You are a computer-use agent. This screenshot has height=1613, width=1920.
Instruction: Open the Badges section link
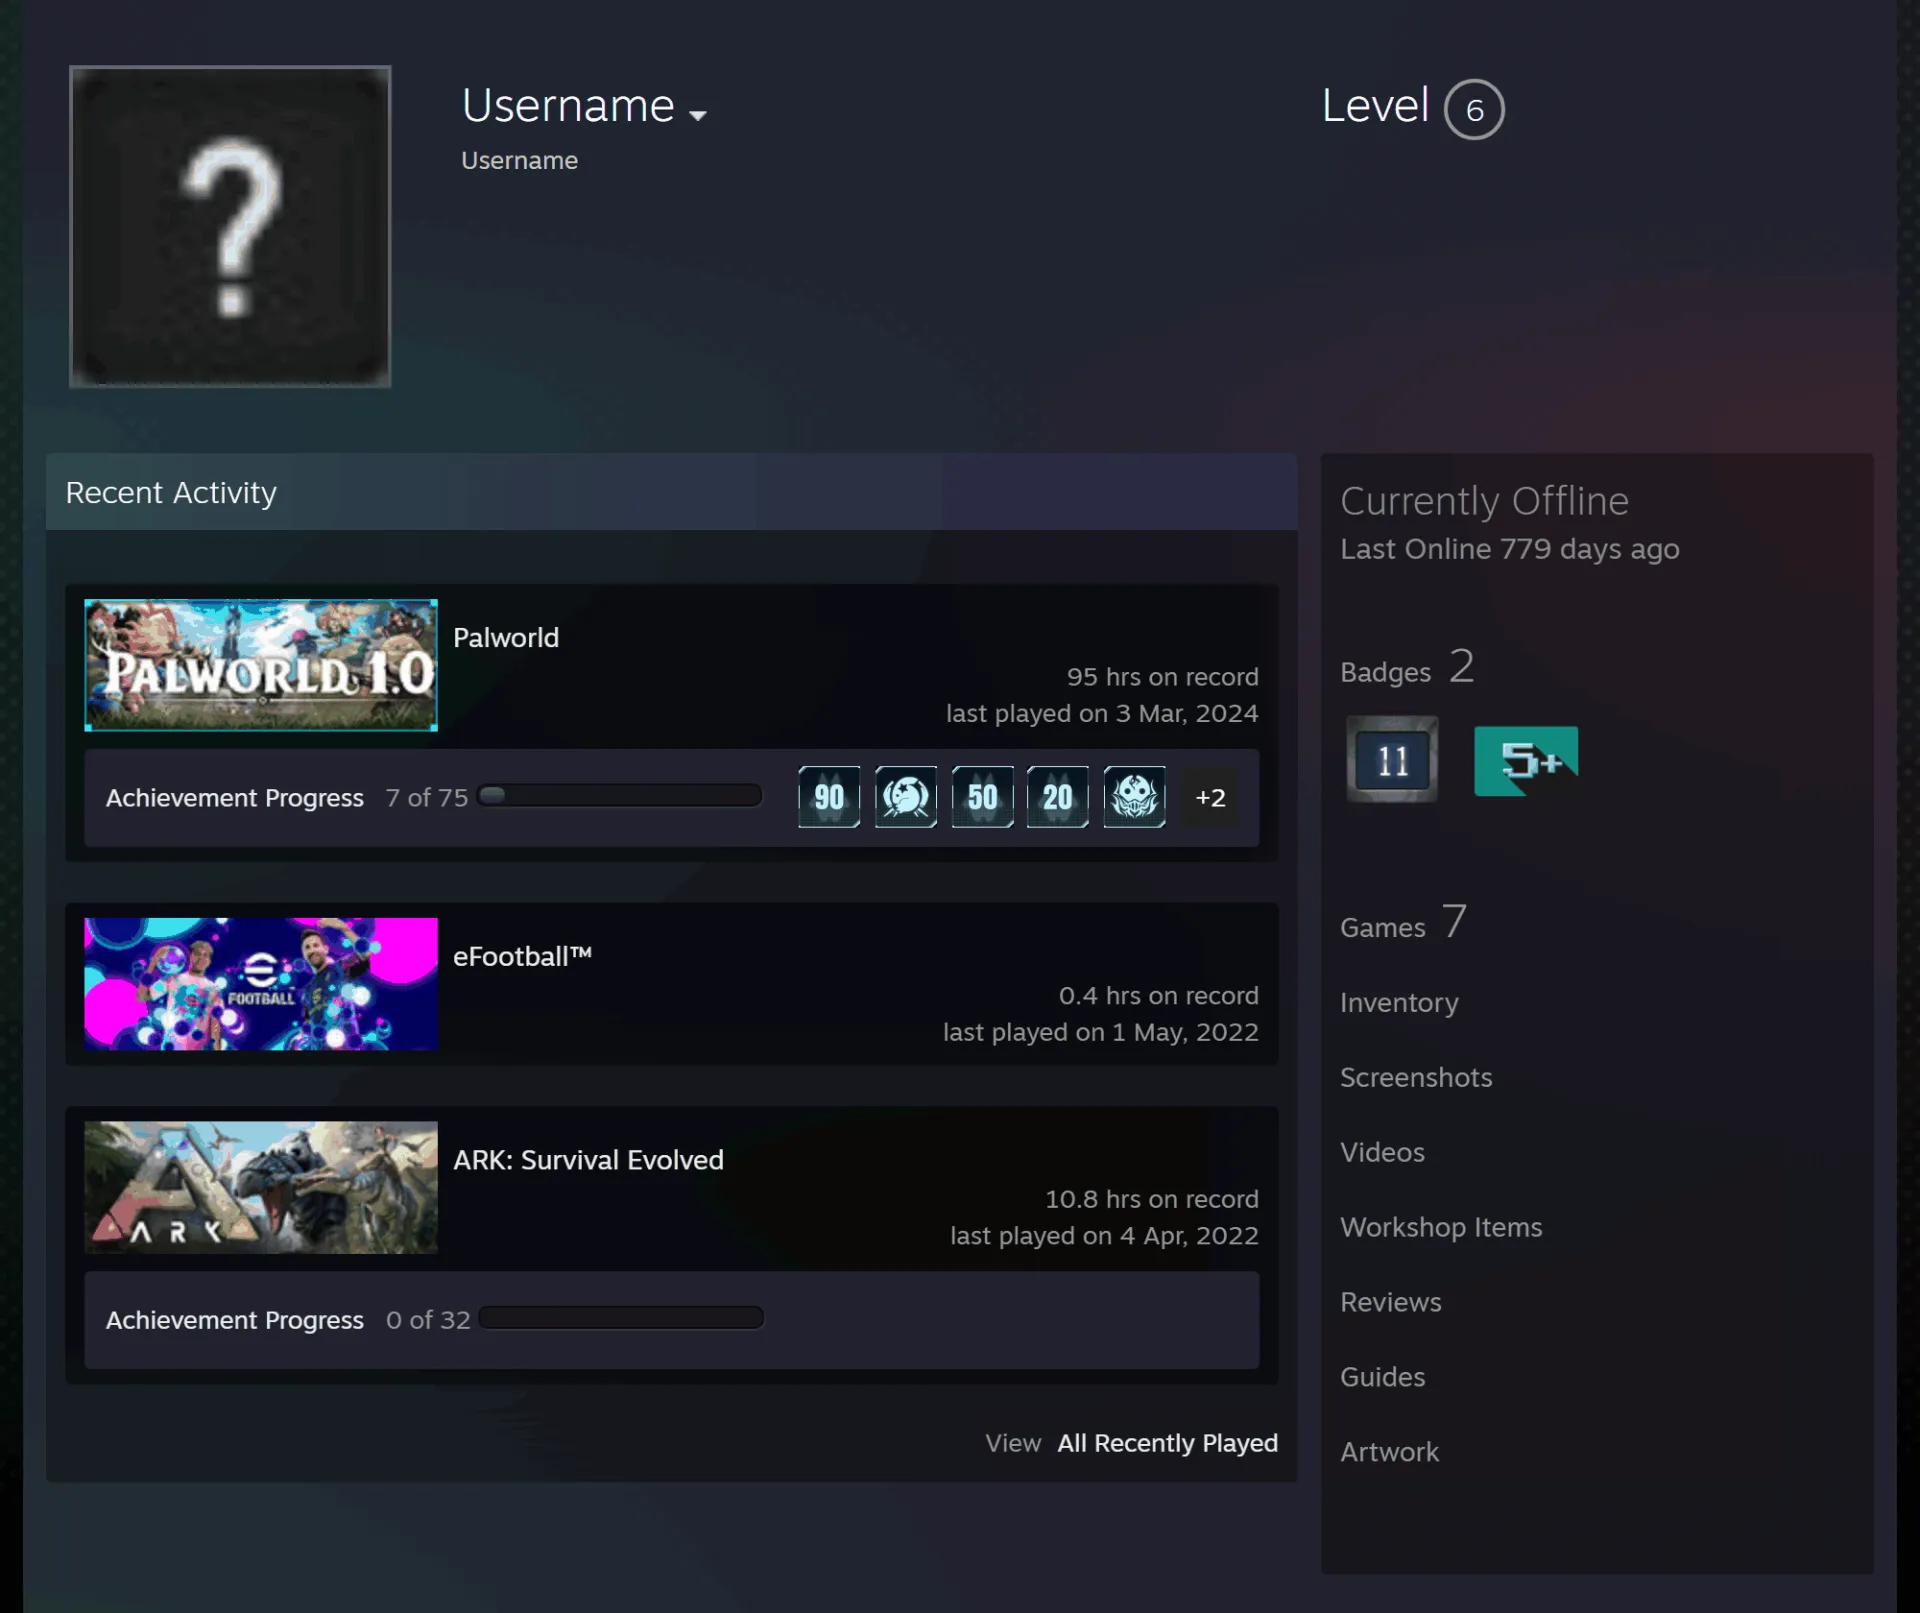pos(1407,667)
